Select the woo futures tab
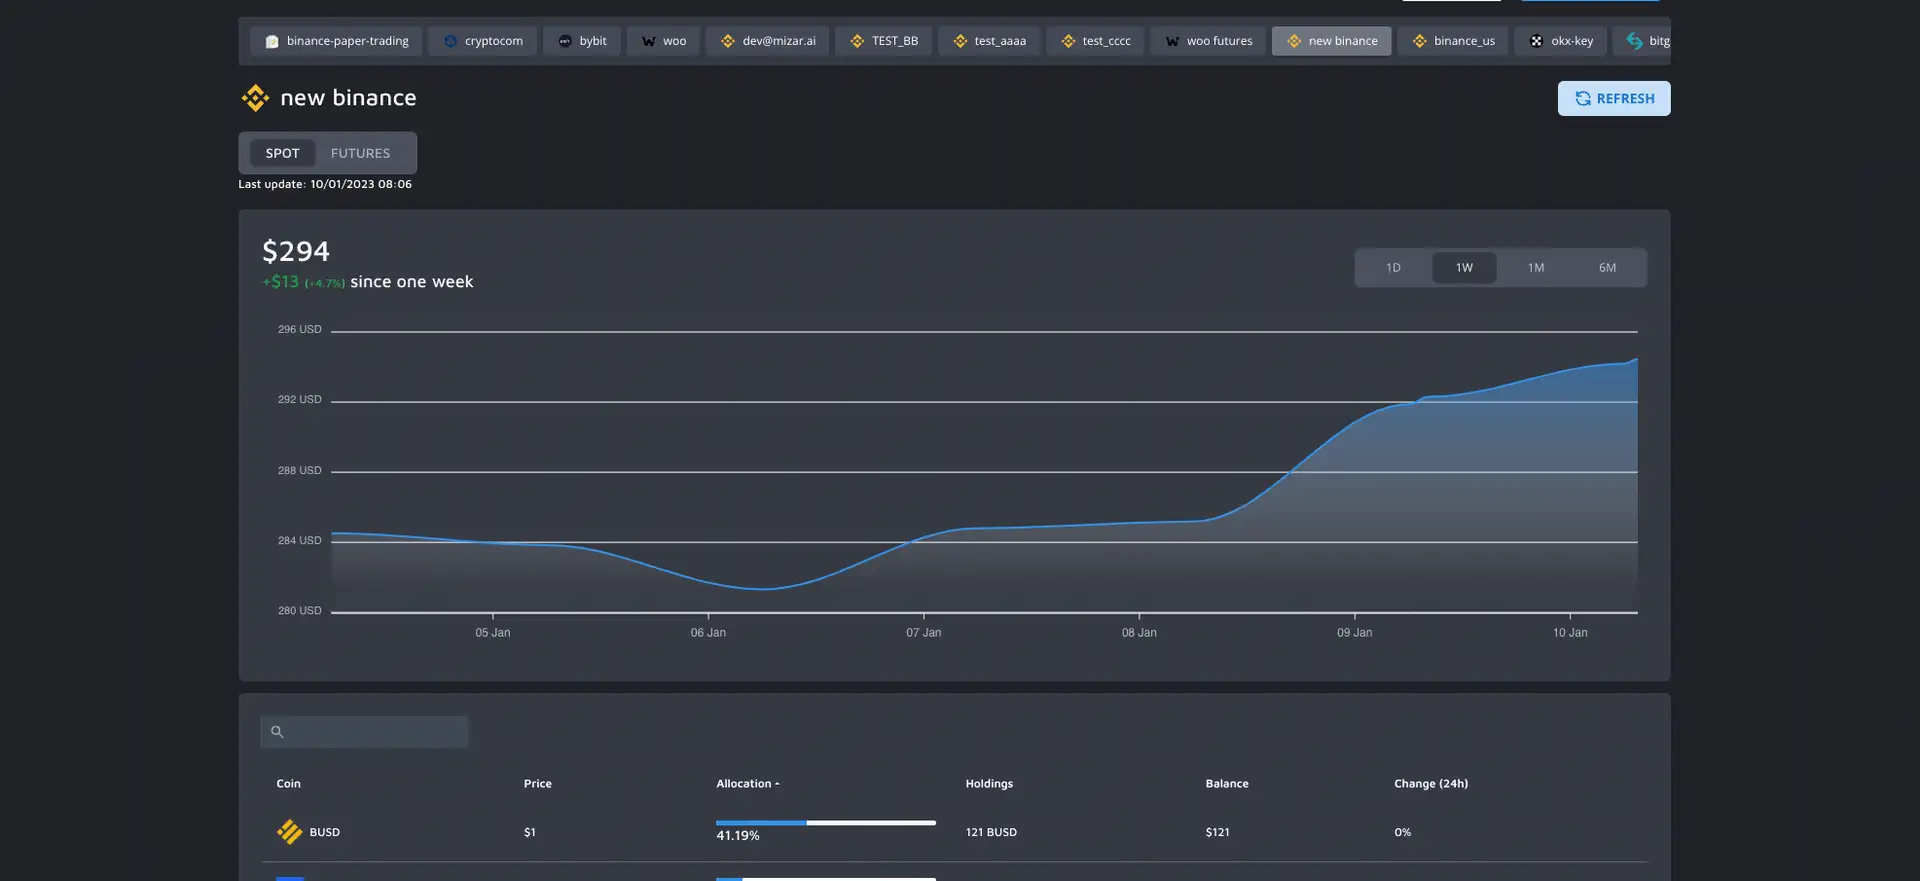This screenshot has width=1920, height=881. point(1208,41)
